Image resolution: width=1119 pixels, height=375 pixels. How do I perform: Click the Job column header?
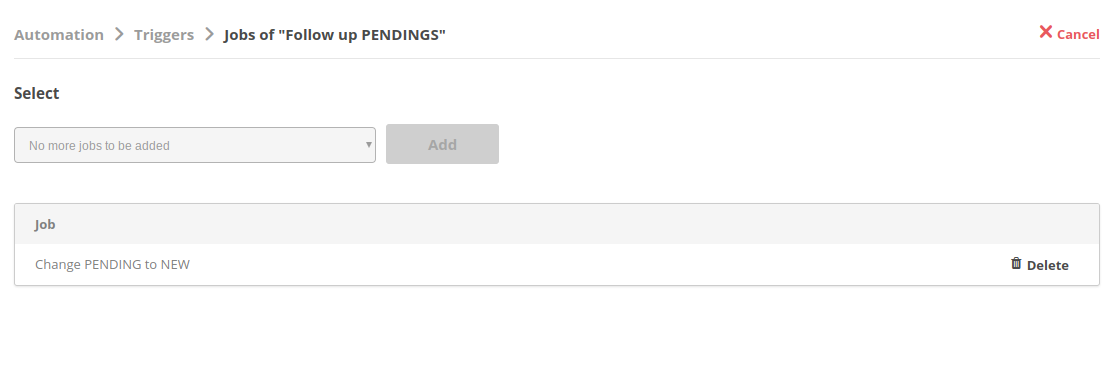pos(45,224)
